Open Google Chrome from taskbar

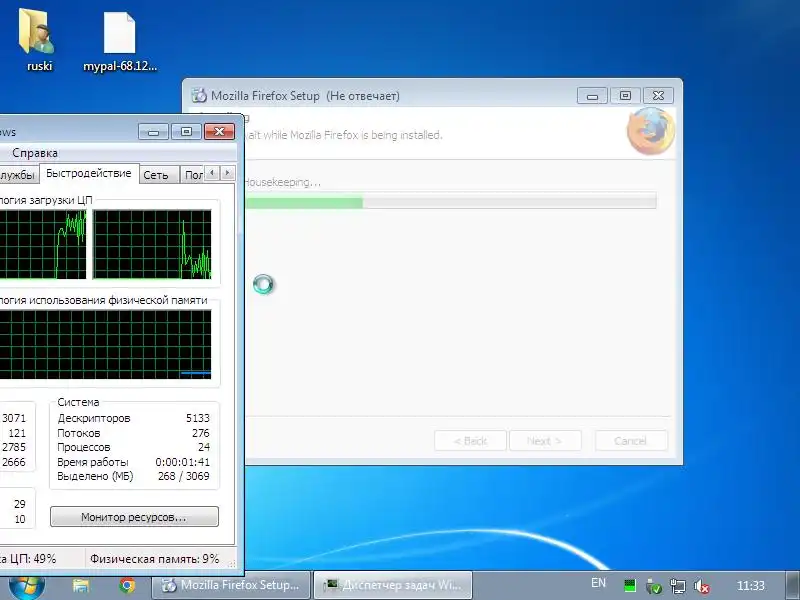(x=127, y=585)
